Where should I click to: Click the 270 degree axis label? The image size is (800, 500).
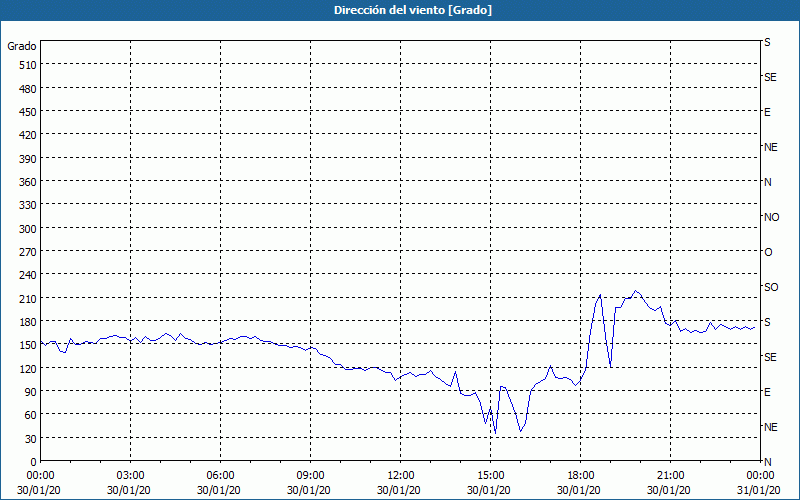point(28,252)
